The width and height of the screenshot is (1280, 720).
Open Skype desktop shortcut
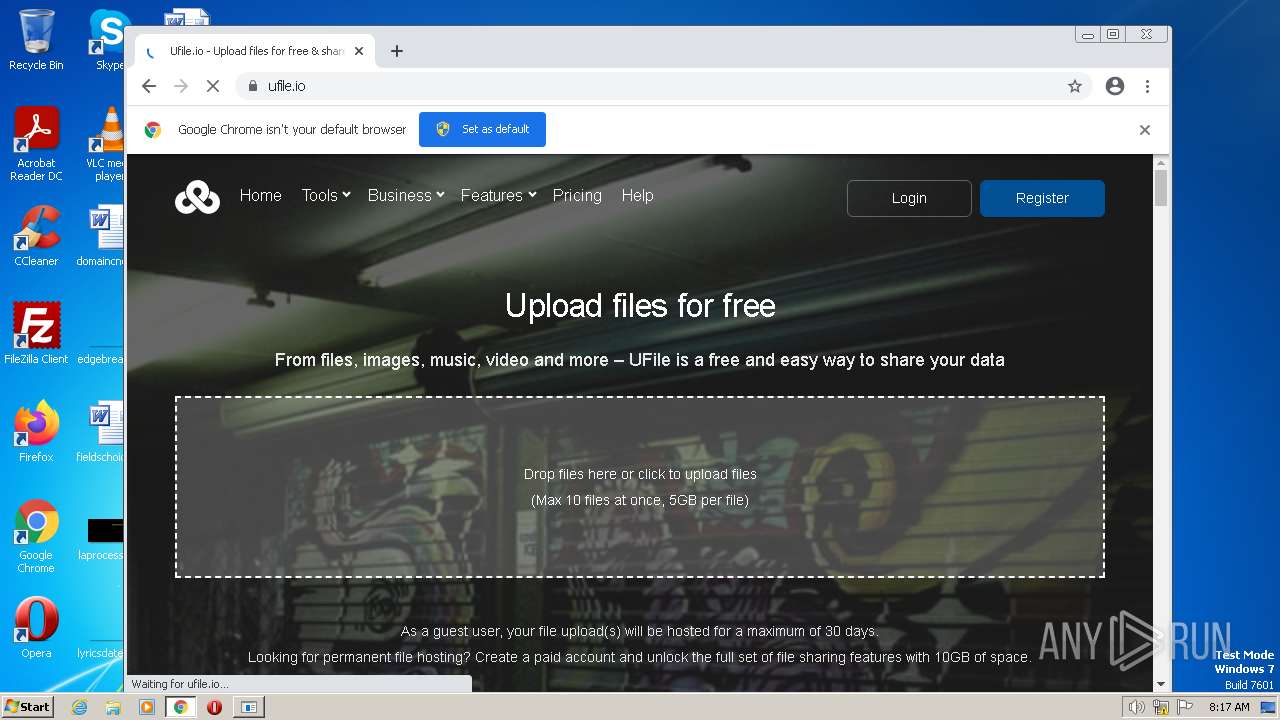point(108,40)
